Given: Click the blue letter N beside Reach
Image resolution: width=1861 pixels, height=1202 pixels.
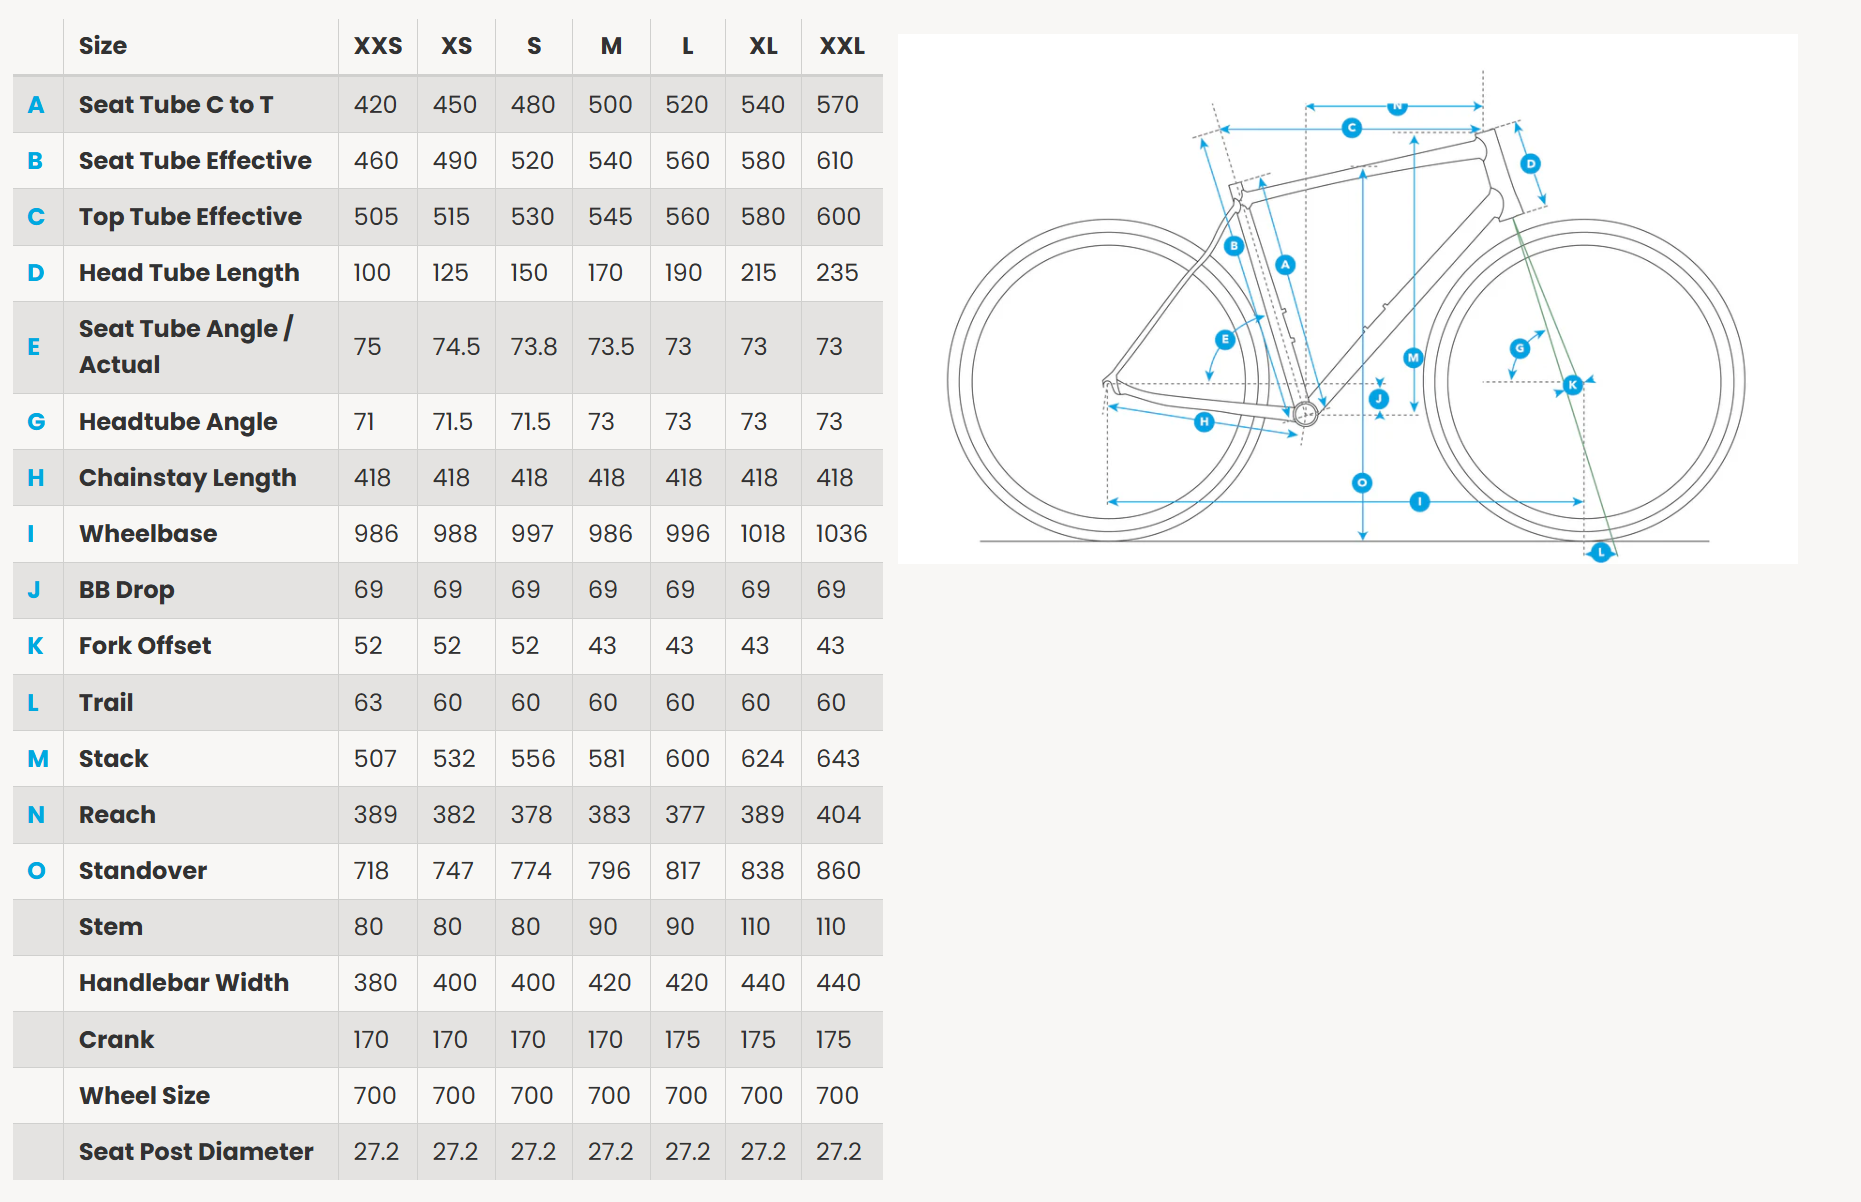Looking at the screenshot, I should point(36,815).
